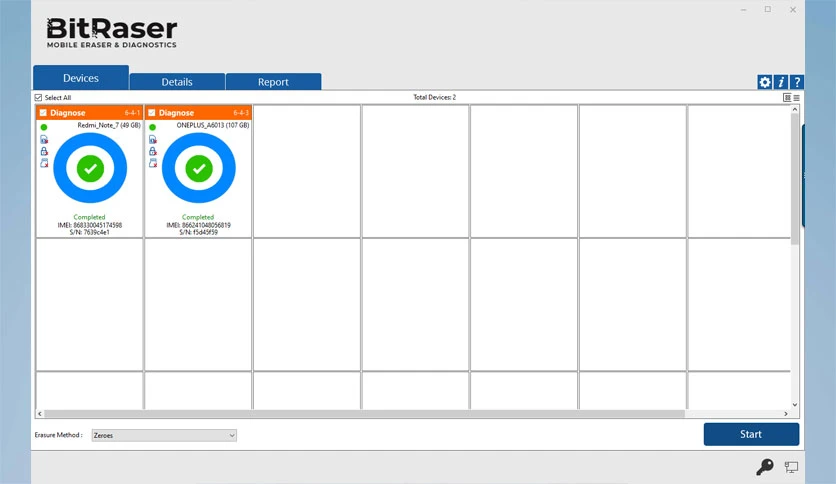Click port label 6-4-1

(x=132, y=113)
